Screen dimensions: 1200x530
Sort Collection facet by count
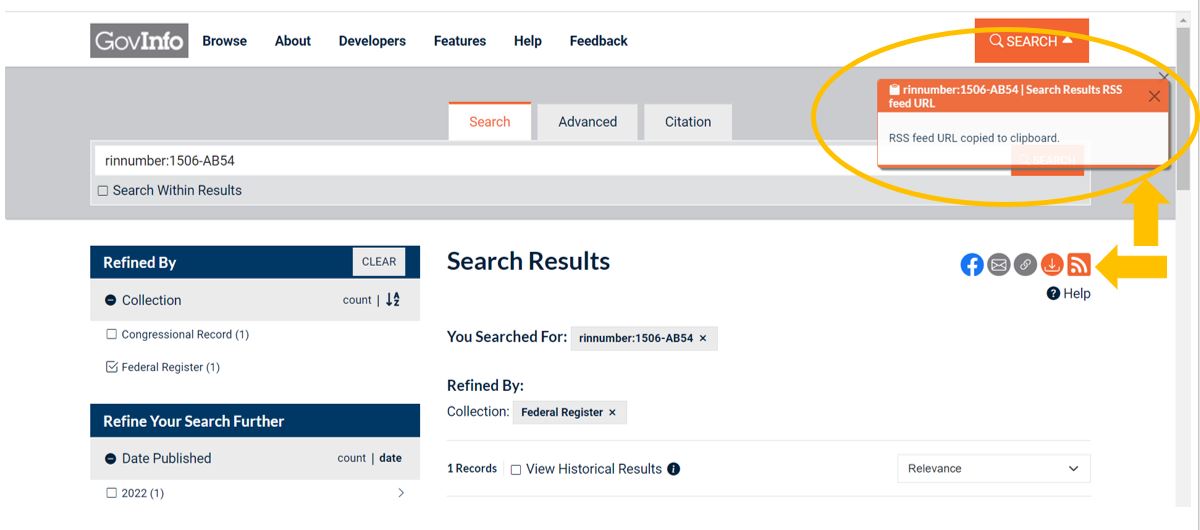(356, 300)
